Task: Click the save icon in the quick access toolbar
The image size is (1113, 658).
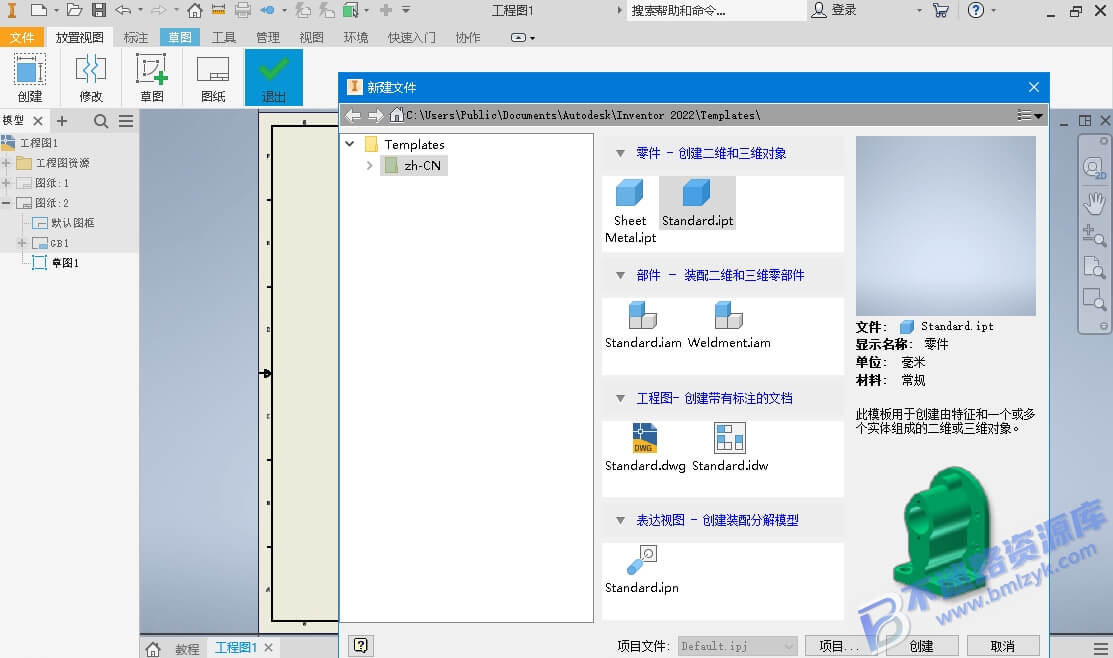Action: (x=99, y=10)
